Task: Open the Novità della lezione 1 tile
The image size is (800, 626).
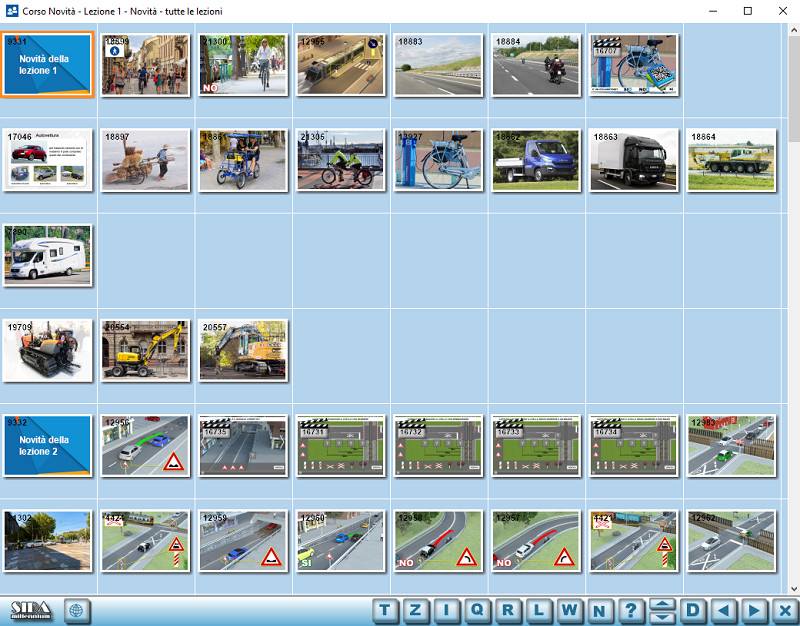Action: pos(47,65)
